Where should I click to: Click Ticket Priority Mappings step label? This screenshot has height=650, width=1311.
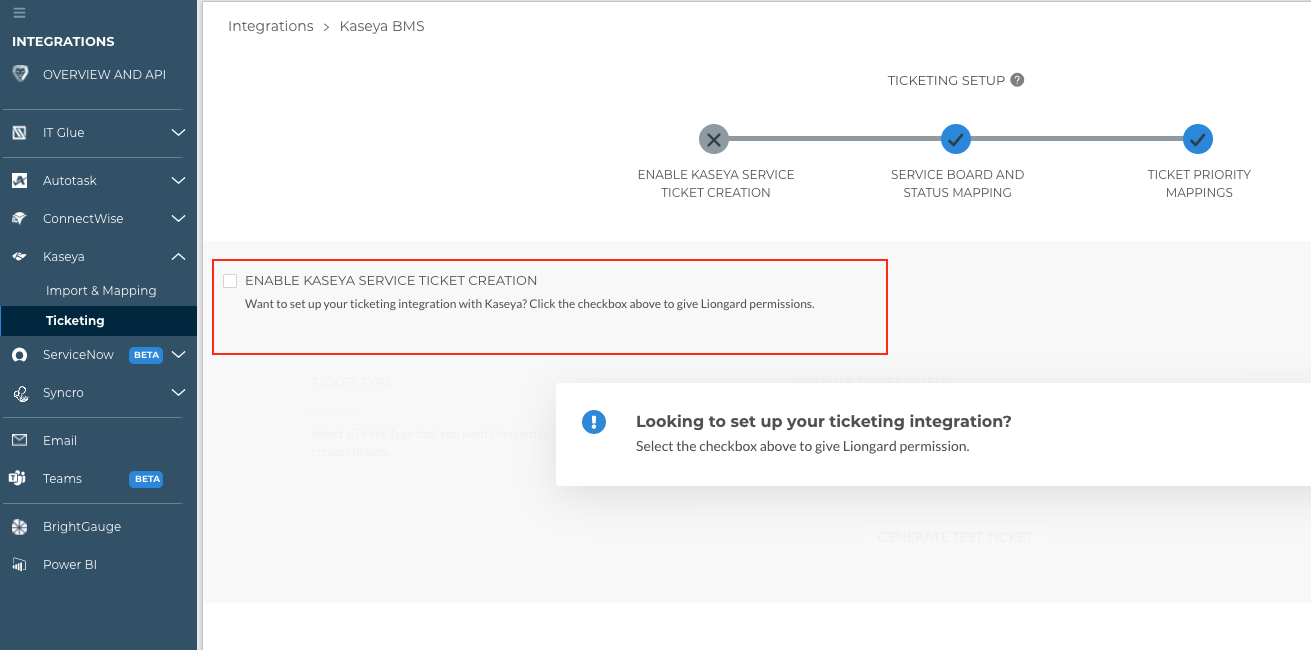[1199, 184]
